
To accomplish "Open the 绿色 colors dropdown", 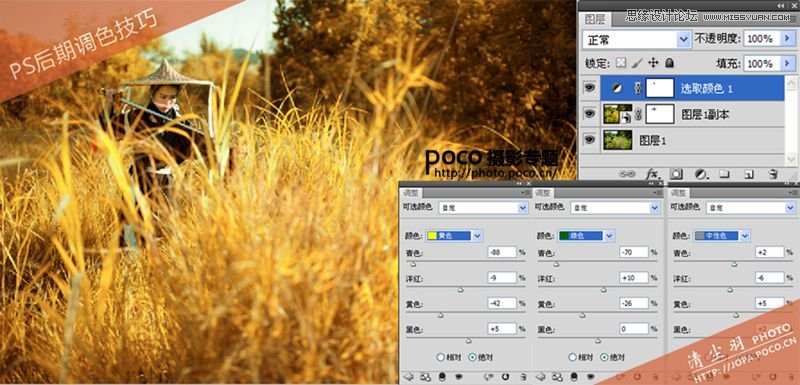I will click(x=587, y=236).
